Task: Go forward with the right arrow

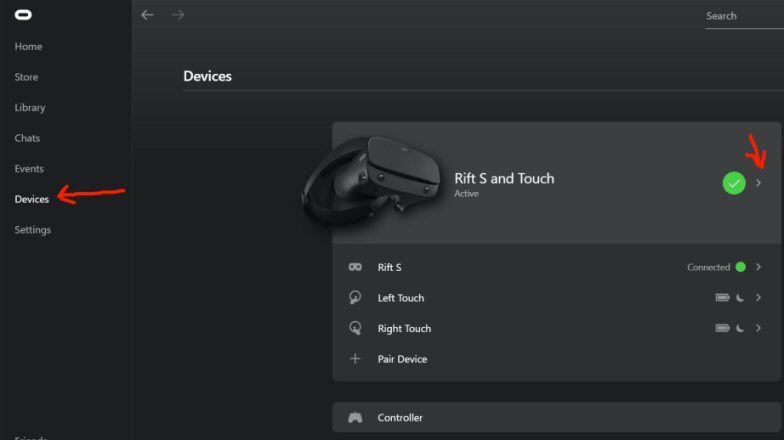Action: (x=178, y=15)
